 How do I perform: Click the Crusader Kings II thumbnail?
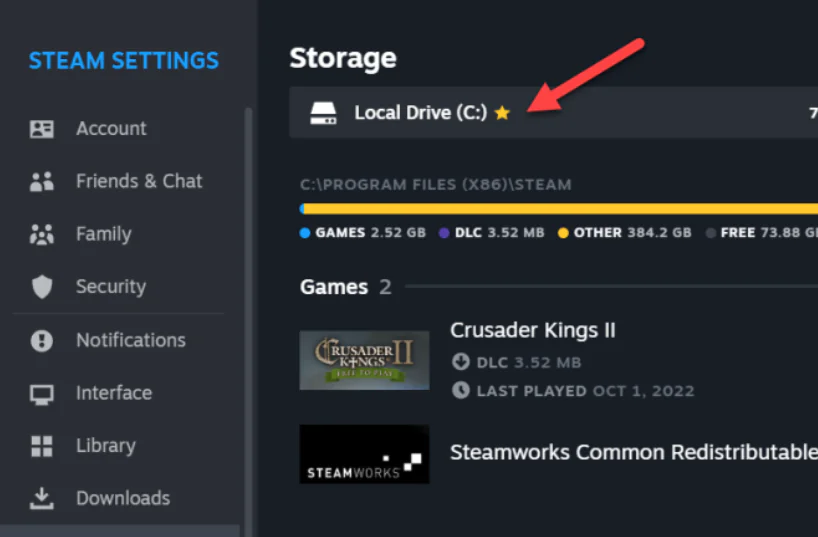pyautogui.click(x=364, y=360)
